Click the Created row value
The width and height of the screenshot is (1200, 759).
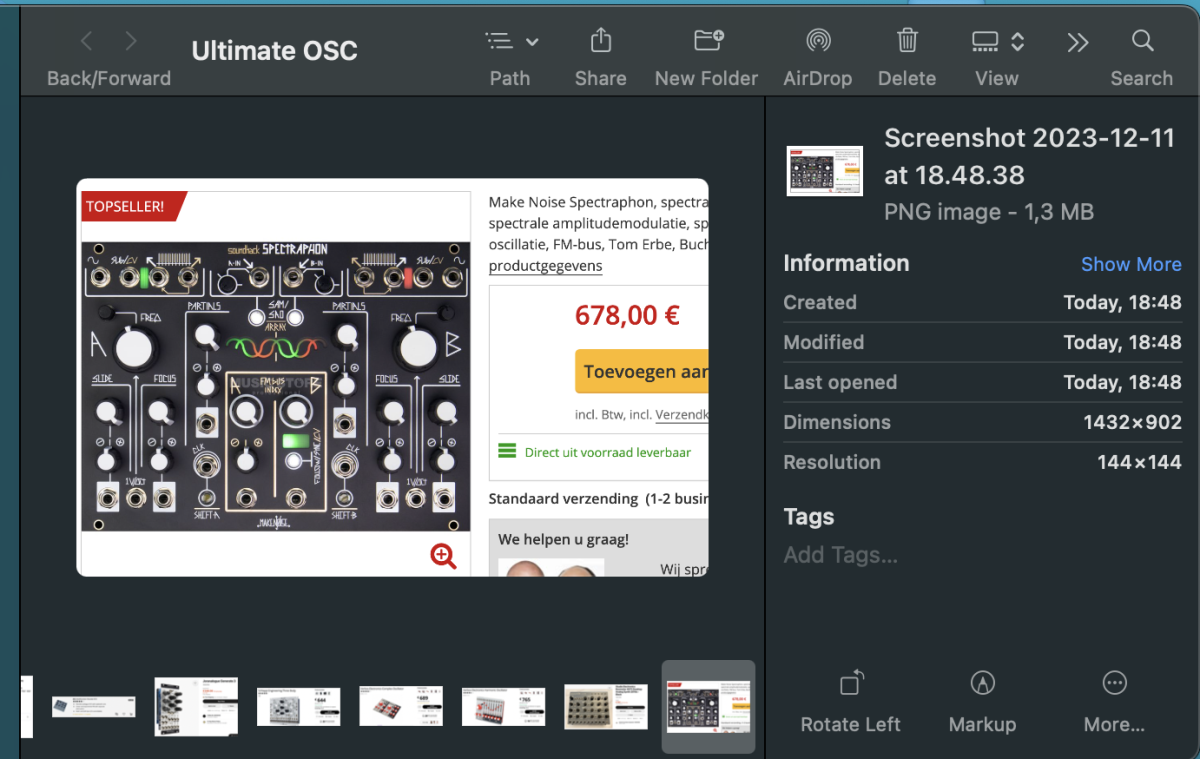1122,302
